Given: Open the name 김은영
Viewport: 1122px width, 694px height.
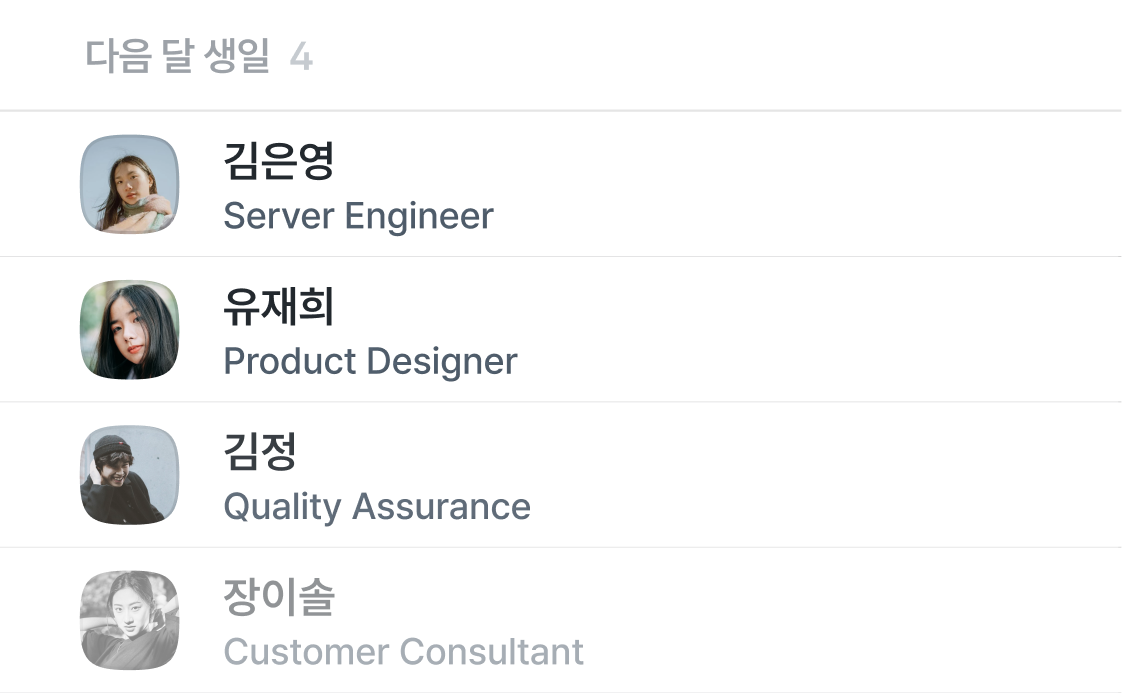Looking at the screenshot, I should pyautogui.click(x=278, y=162).
